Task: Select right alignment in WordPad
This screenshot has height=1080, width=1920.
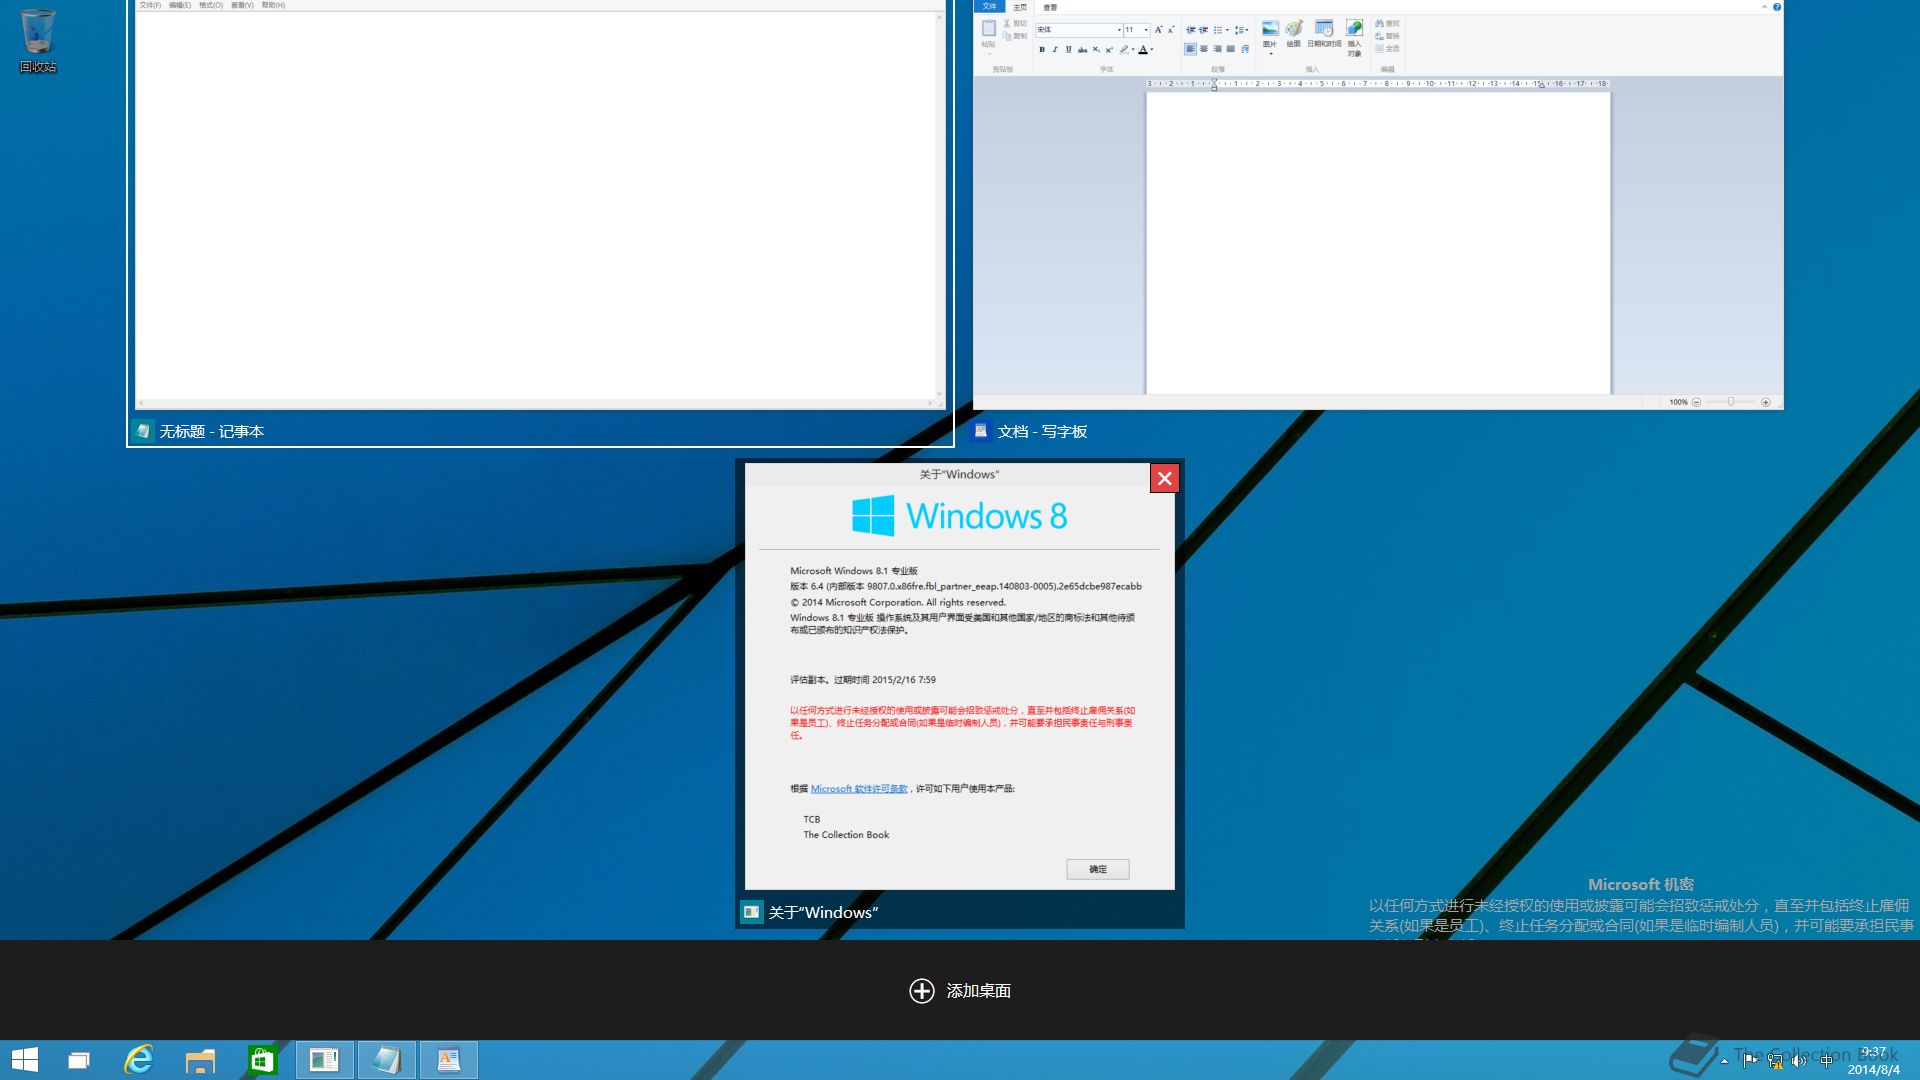Action: pos(1217,49)
